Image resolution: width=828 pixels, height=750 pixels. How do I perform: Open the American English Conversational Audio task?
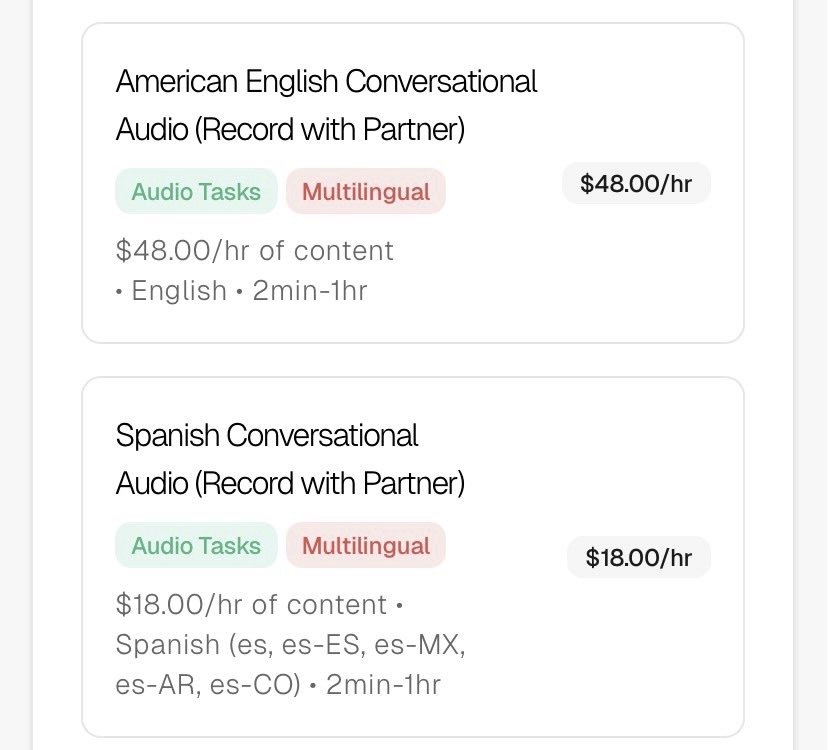click(x=326, y=81)
